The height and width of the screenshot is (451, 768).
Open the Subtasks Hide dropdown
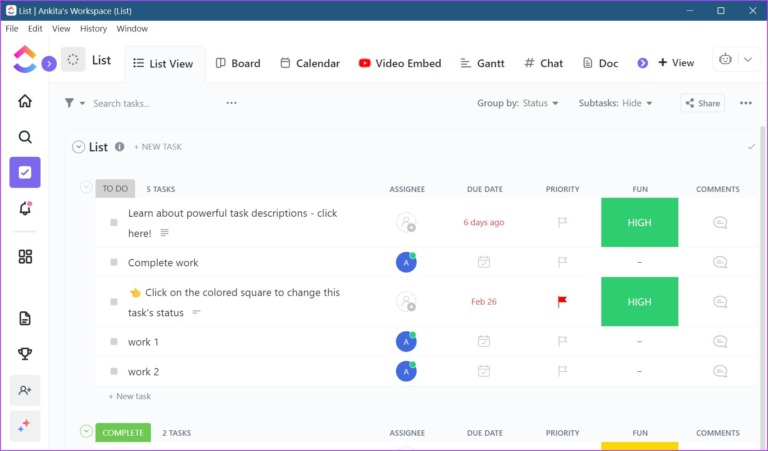[615, 103]
